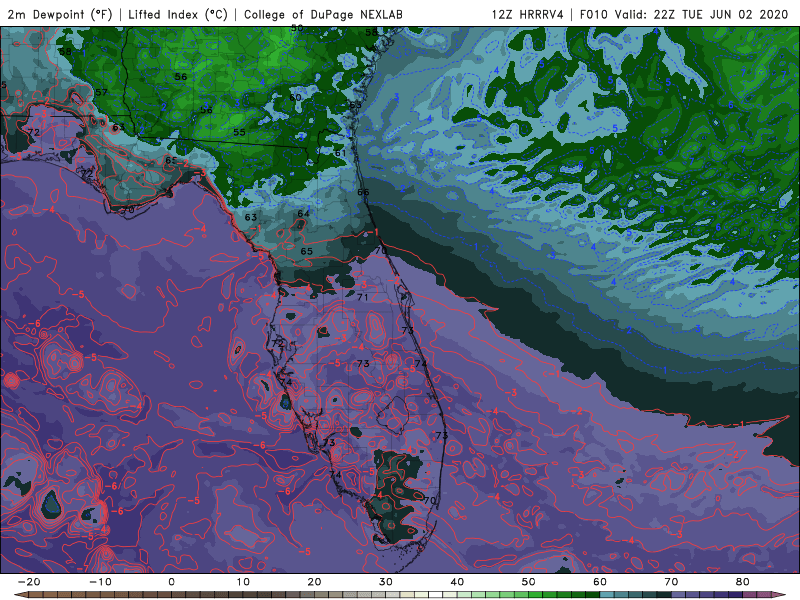Click the "12Z HRRRV4" model run text

(x=528, y=14)
